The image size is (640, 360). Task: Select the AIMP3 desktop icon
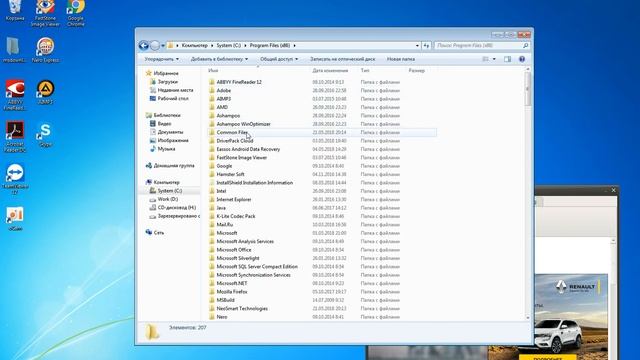[45, 92]
